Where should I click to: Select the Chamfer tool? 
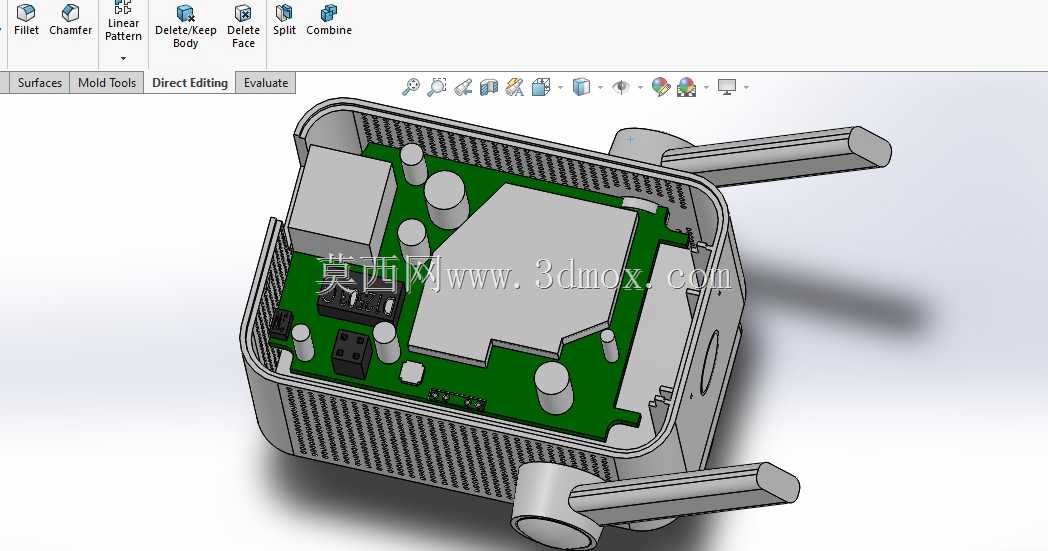click(70, 20)
